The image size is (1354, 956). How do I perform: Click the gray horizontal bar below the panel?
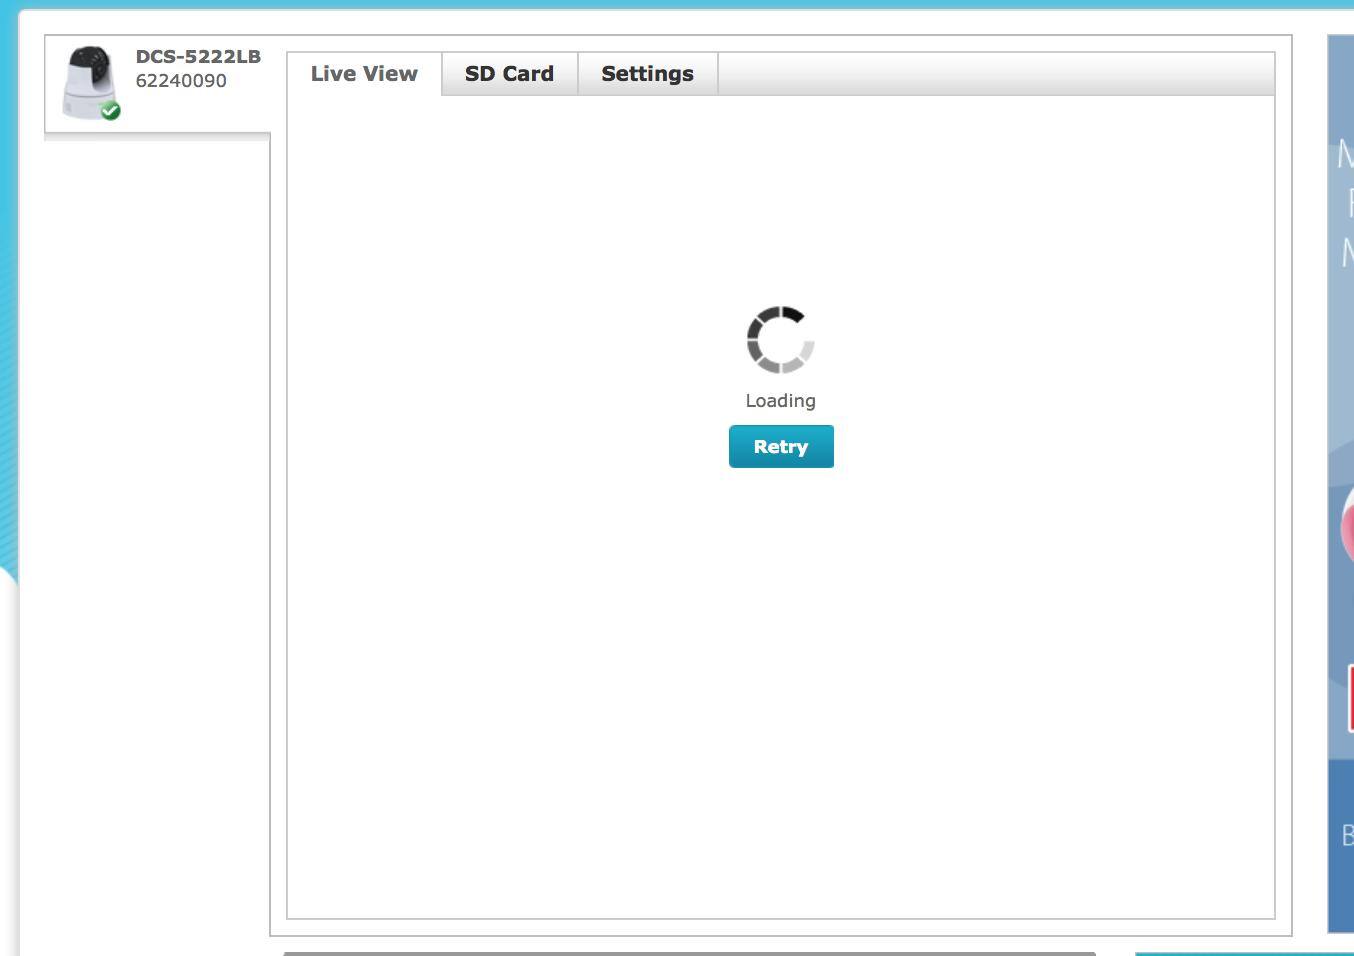point(690,953)
